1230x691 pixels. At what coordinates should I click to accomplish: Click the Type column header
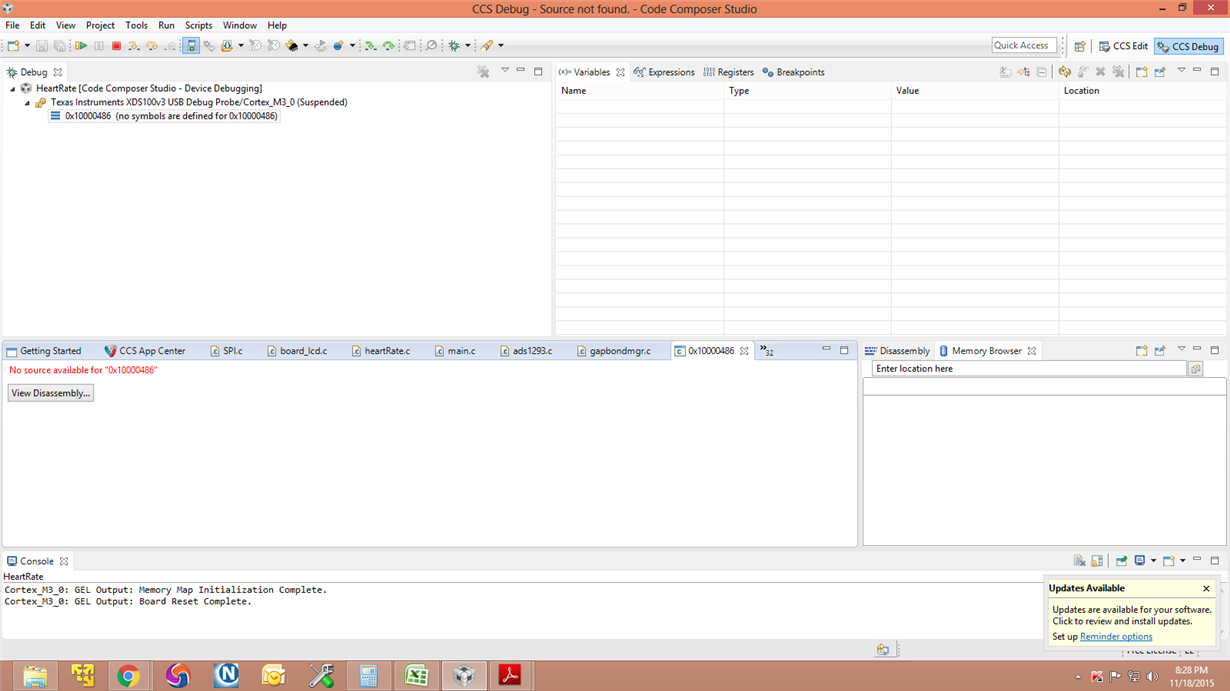807,91
